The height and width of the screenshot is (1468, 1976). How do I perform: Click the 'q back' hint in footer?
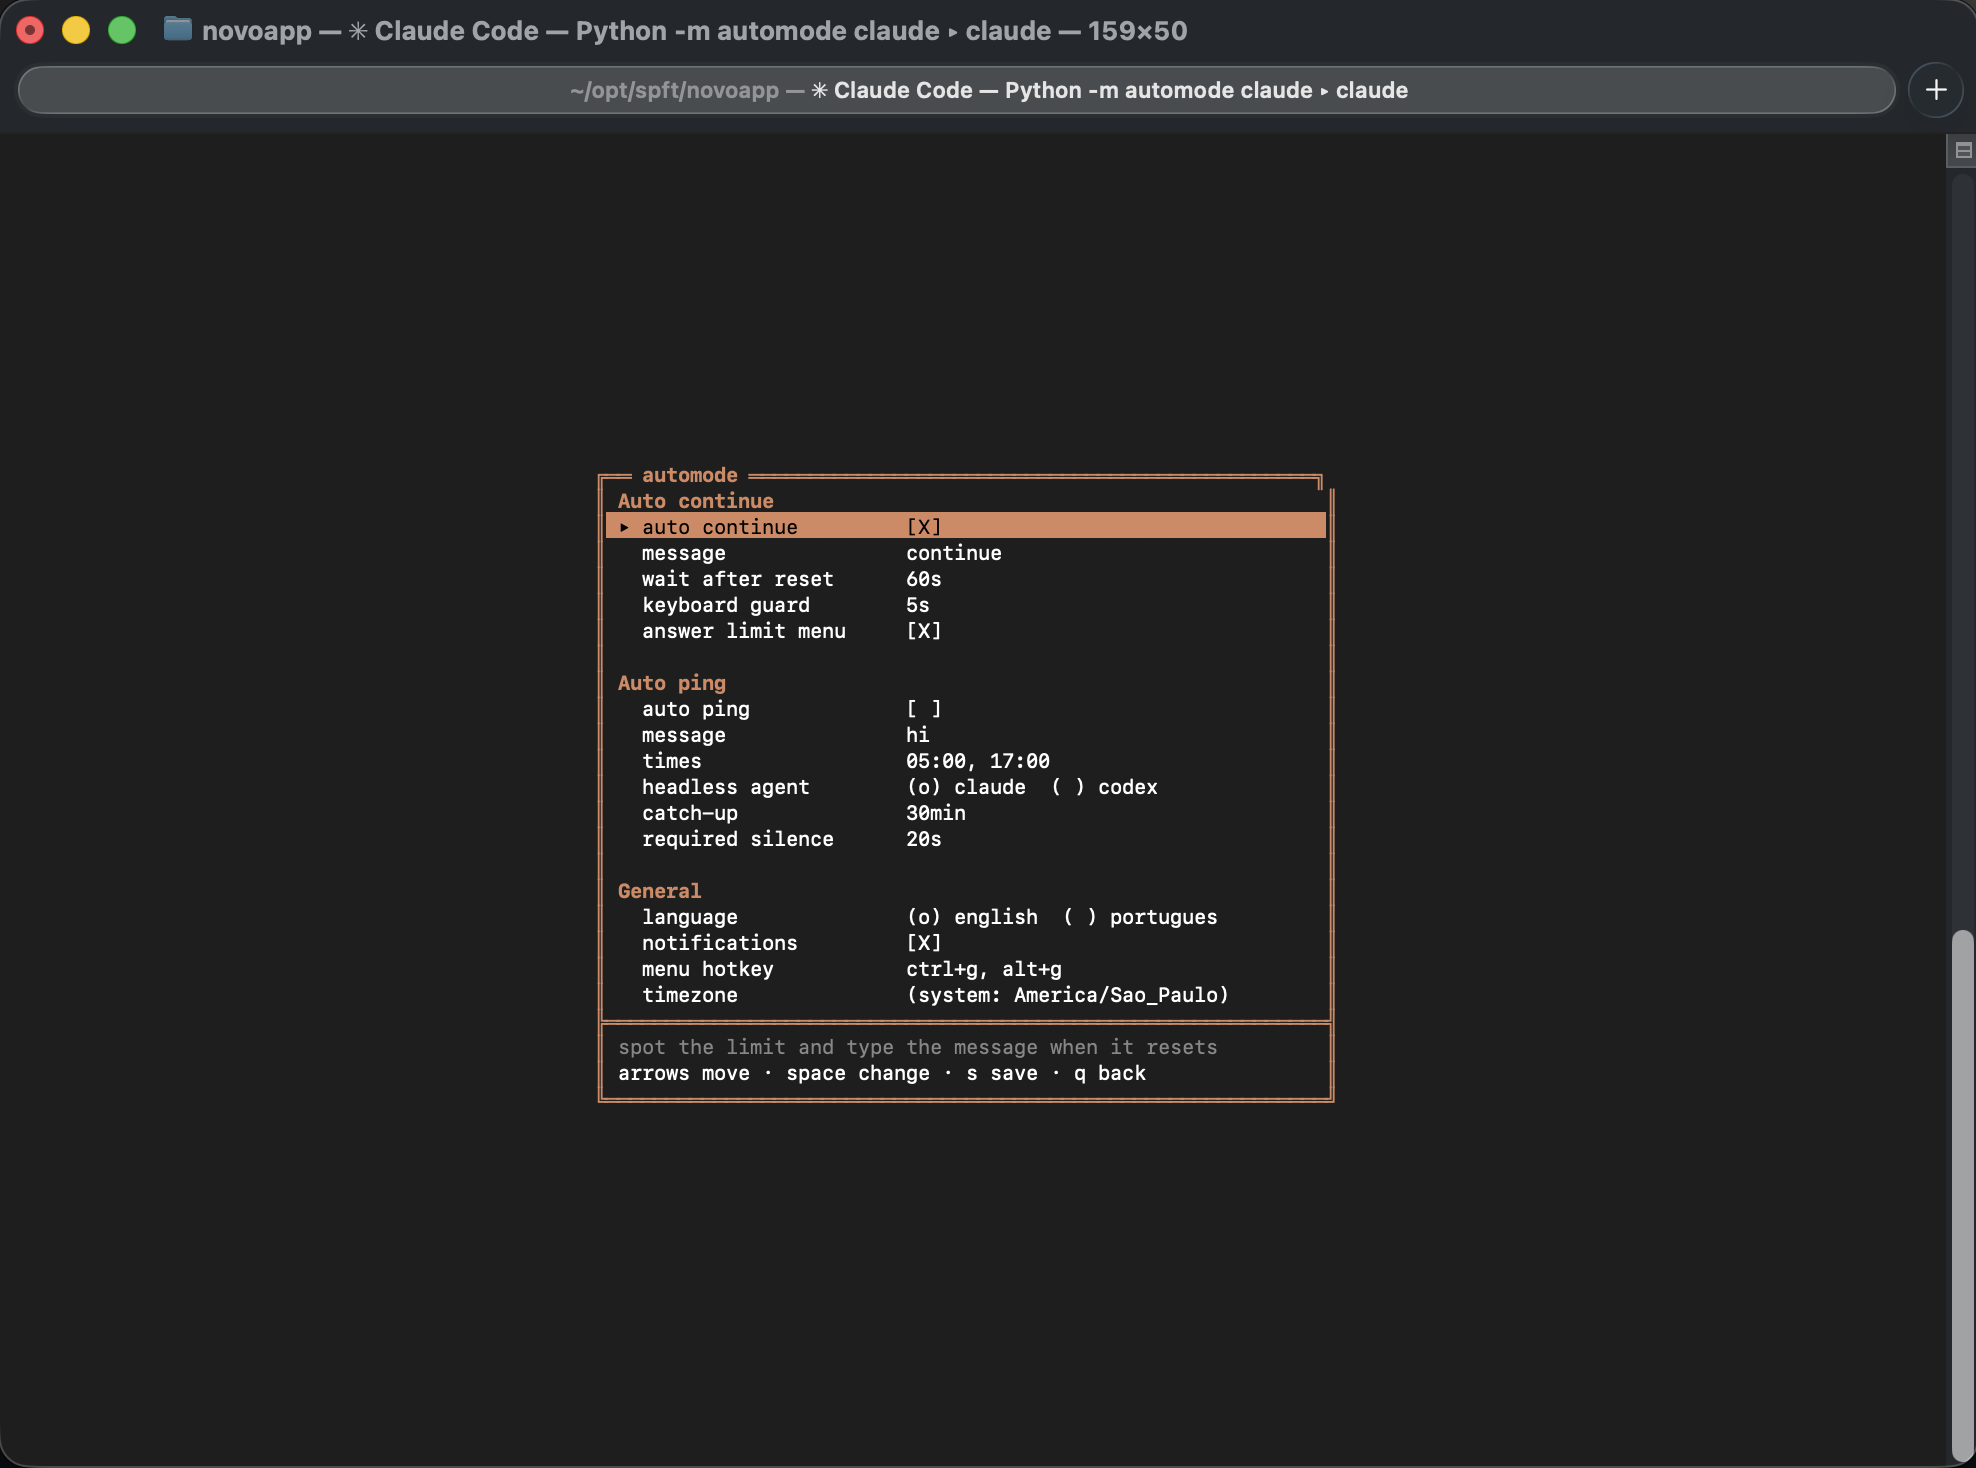(x=1110, y=1073)
